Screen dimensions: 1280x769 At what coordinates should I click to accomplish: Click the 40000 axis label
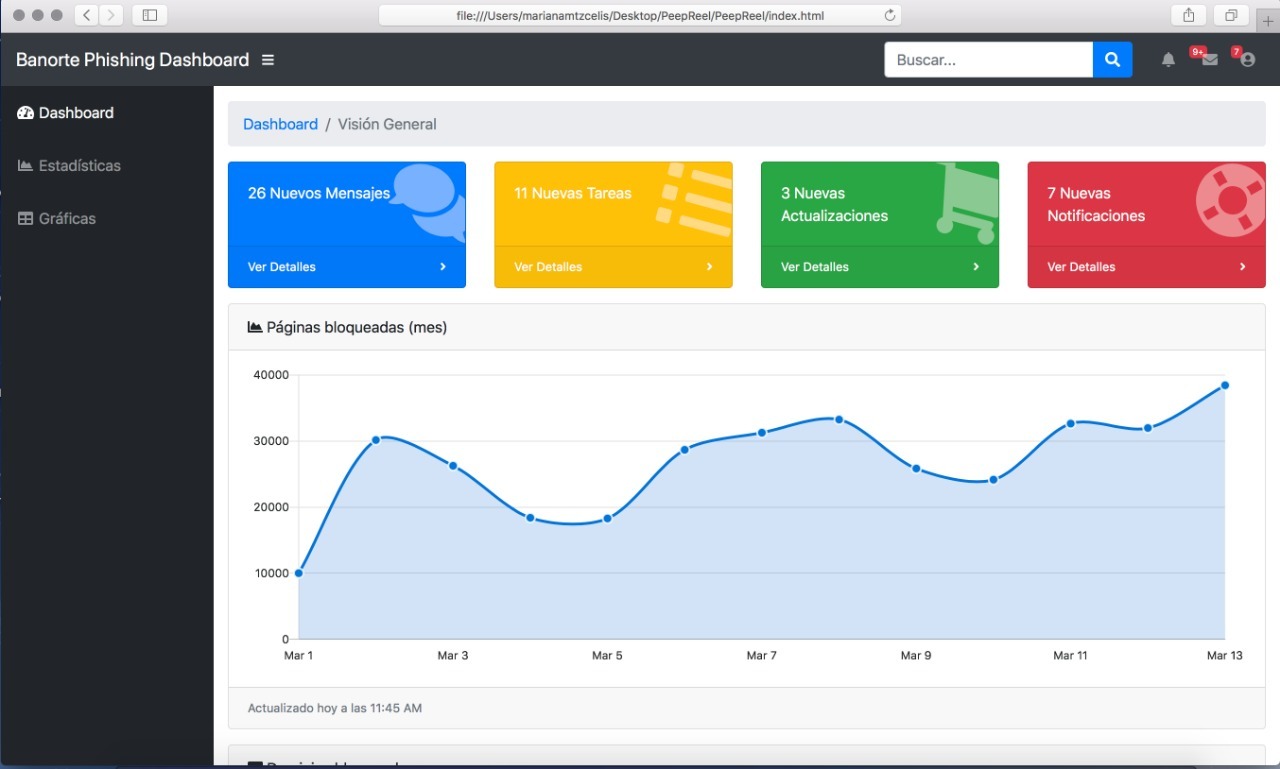(x=269, y=375)
